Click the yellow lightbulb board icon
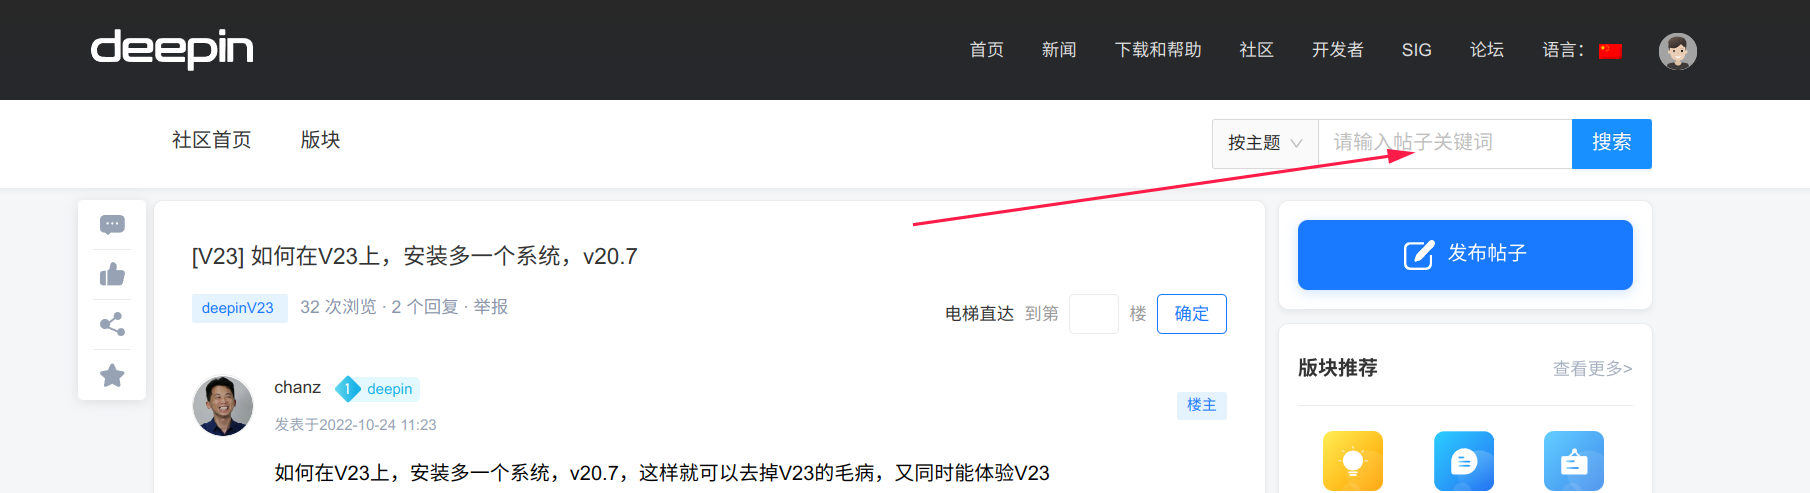Viewport: 1810px width, 493px height. tap(1352, 461)
